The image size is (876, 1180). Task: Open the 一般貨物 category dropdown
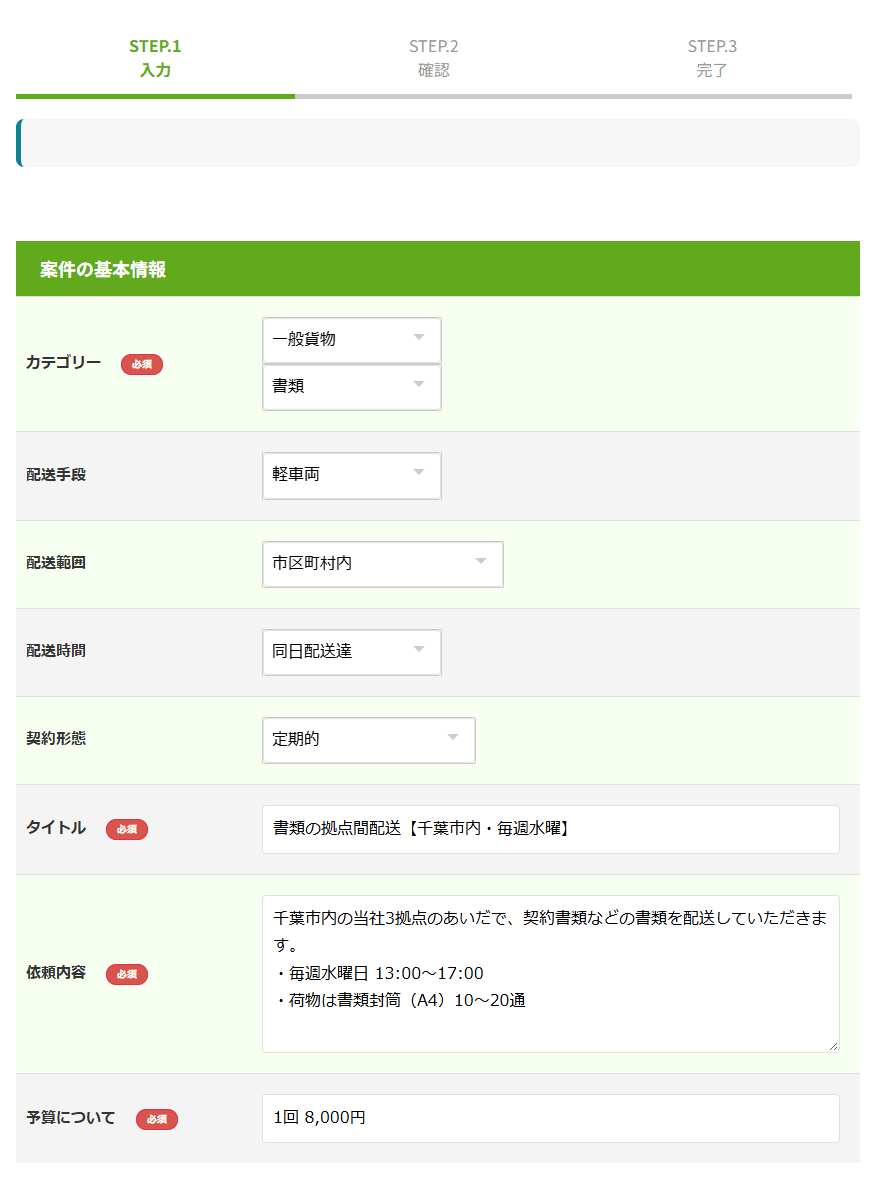coord(351,340)
